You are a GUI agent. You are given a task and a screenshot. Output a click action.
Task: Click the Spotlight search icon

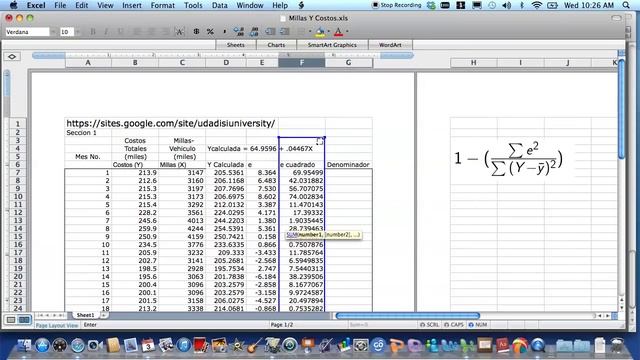[x=626, y=5]
